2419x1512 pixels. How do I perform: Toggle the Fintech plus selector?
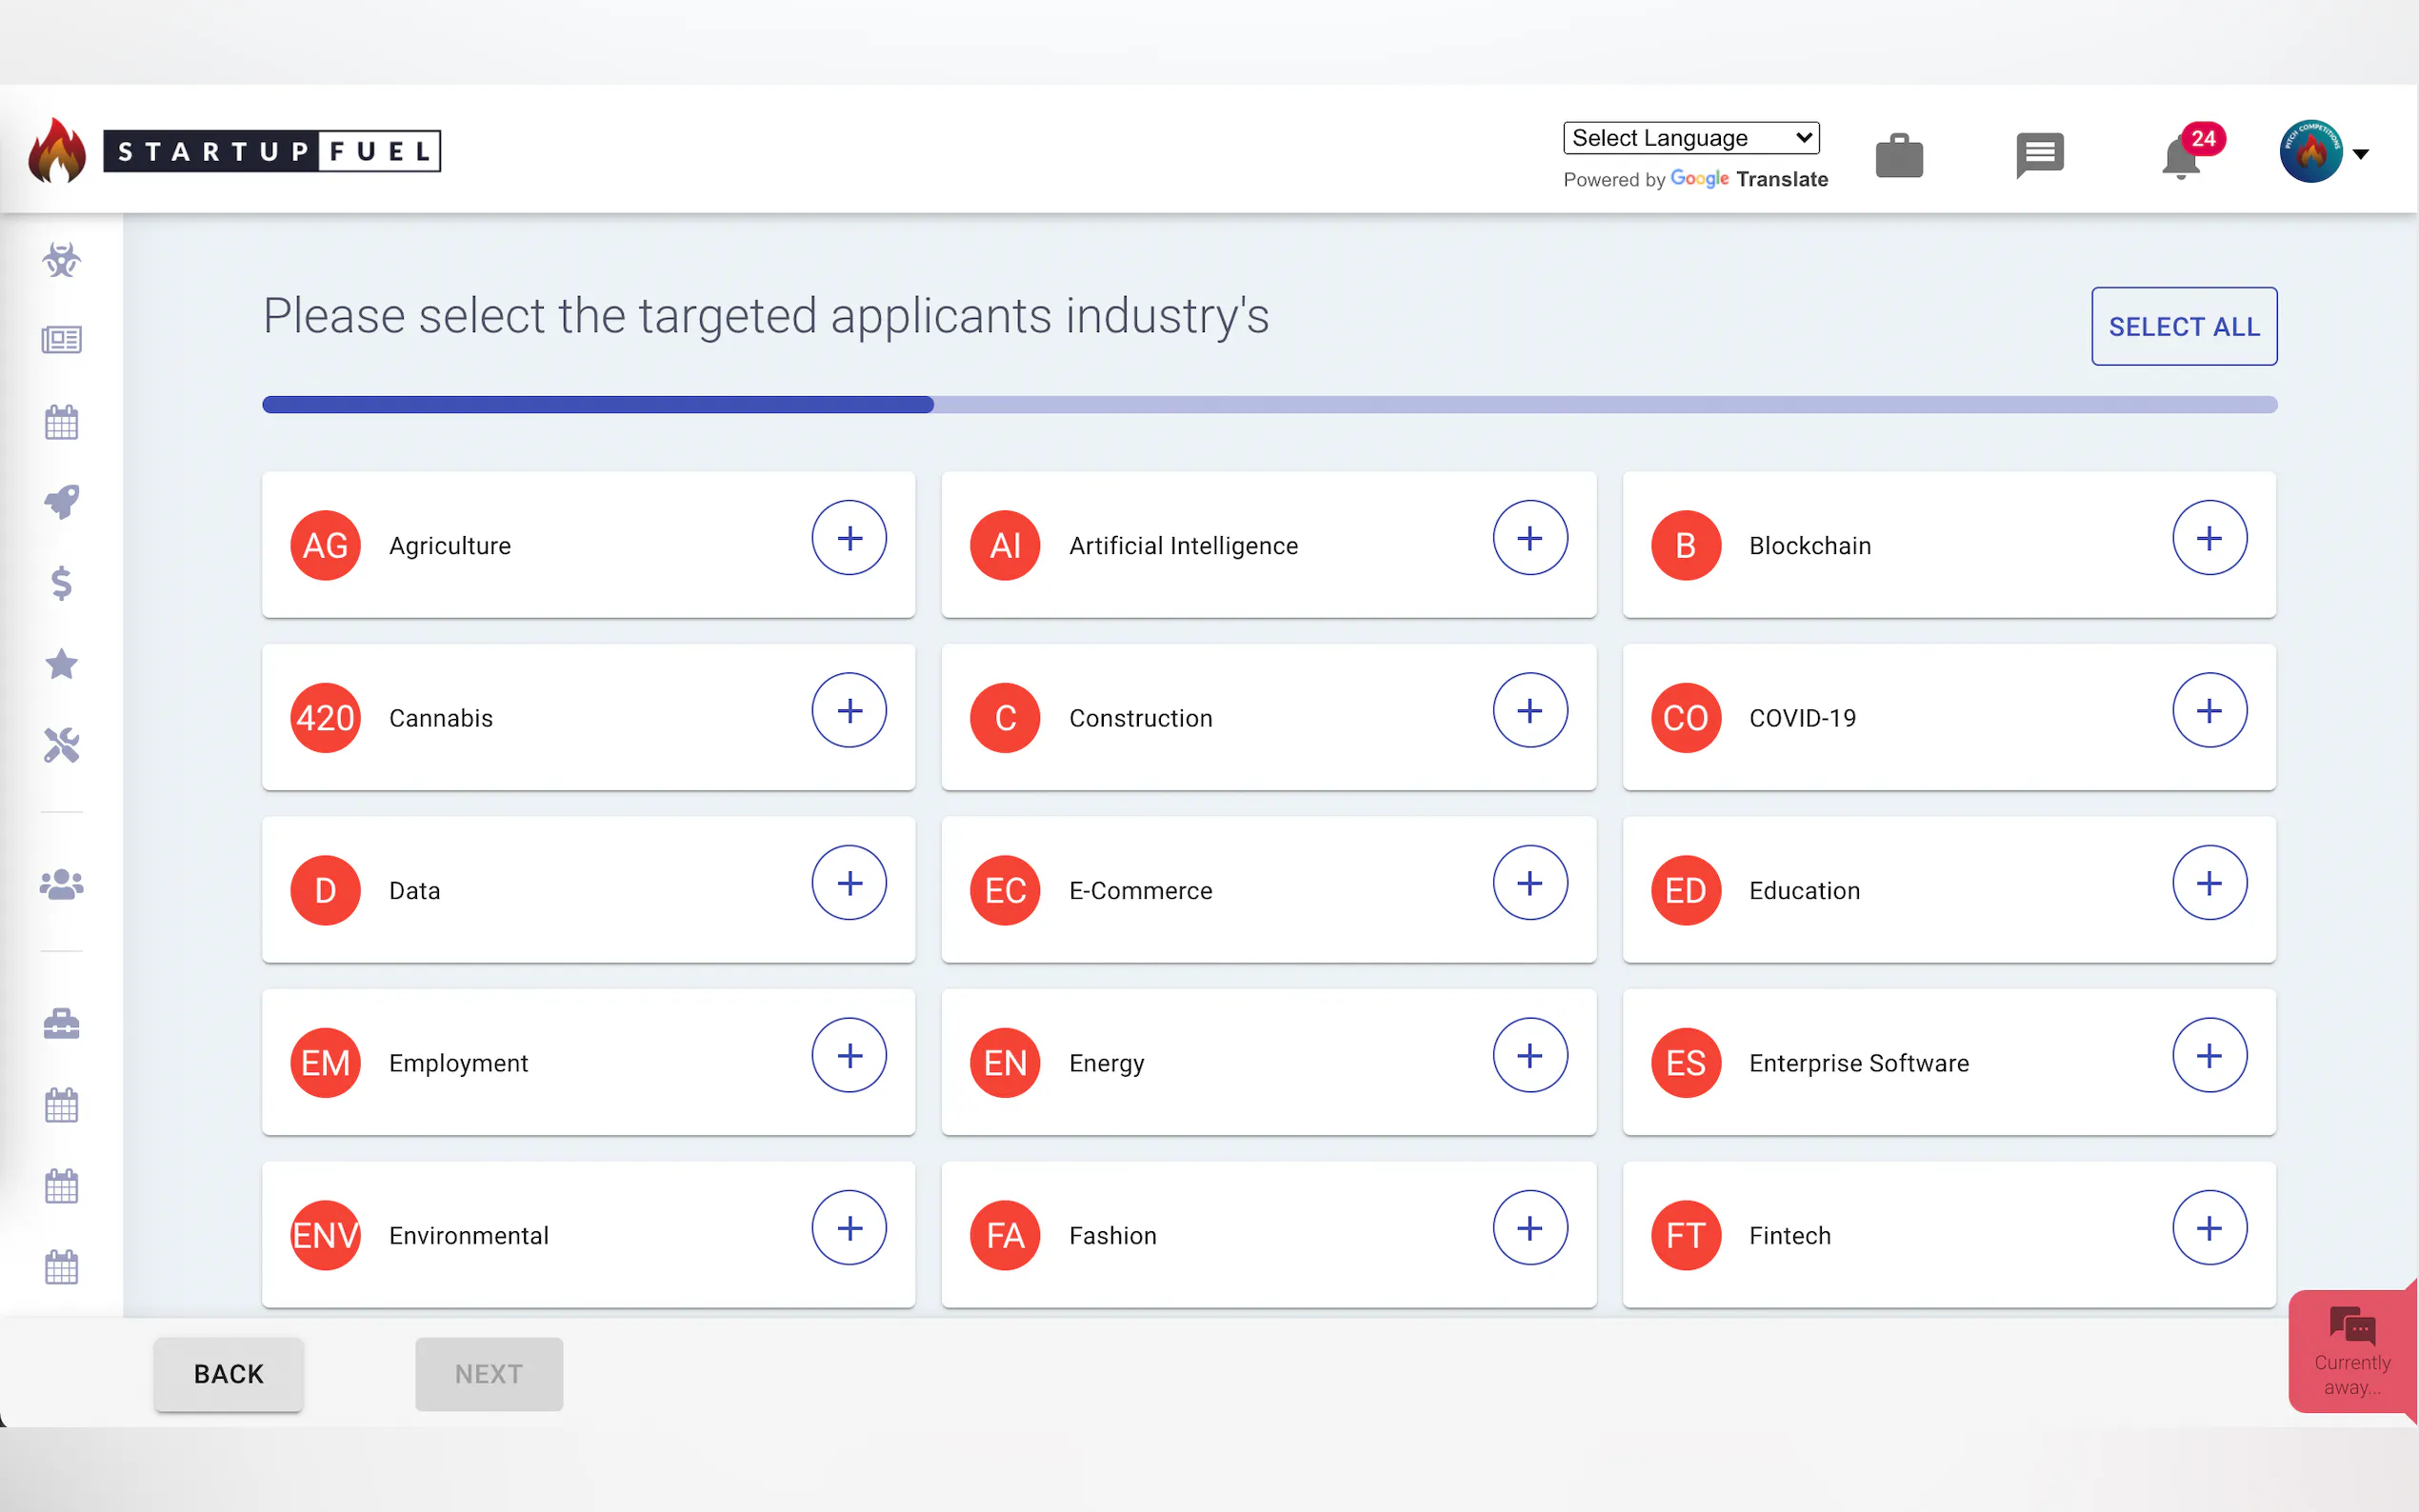2209,1228
